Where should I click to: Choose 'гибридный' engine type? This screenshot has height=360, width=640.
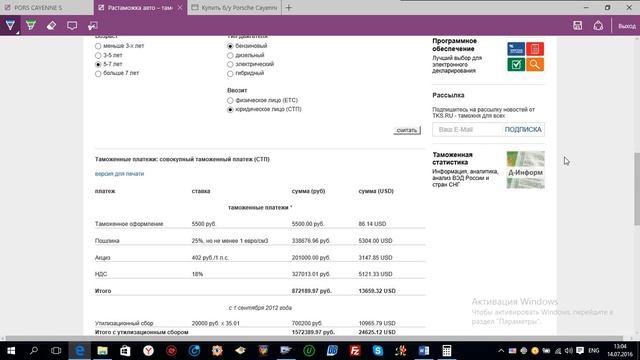click(x=230, y=73)
